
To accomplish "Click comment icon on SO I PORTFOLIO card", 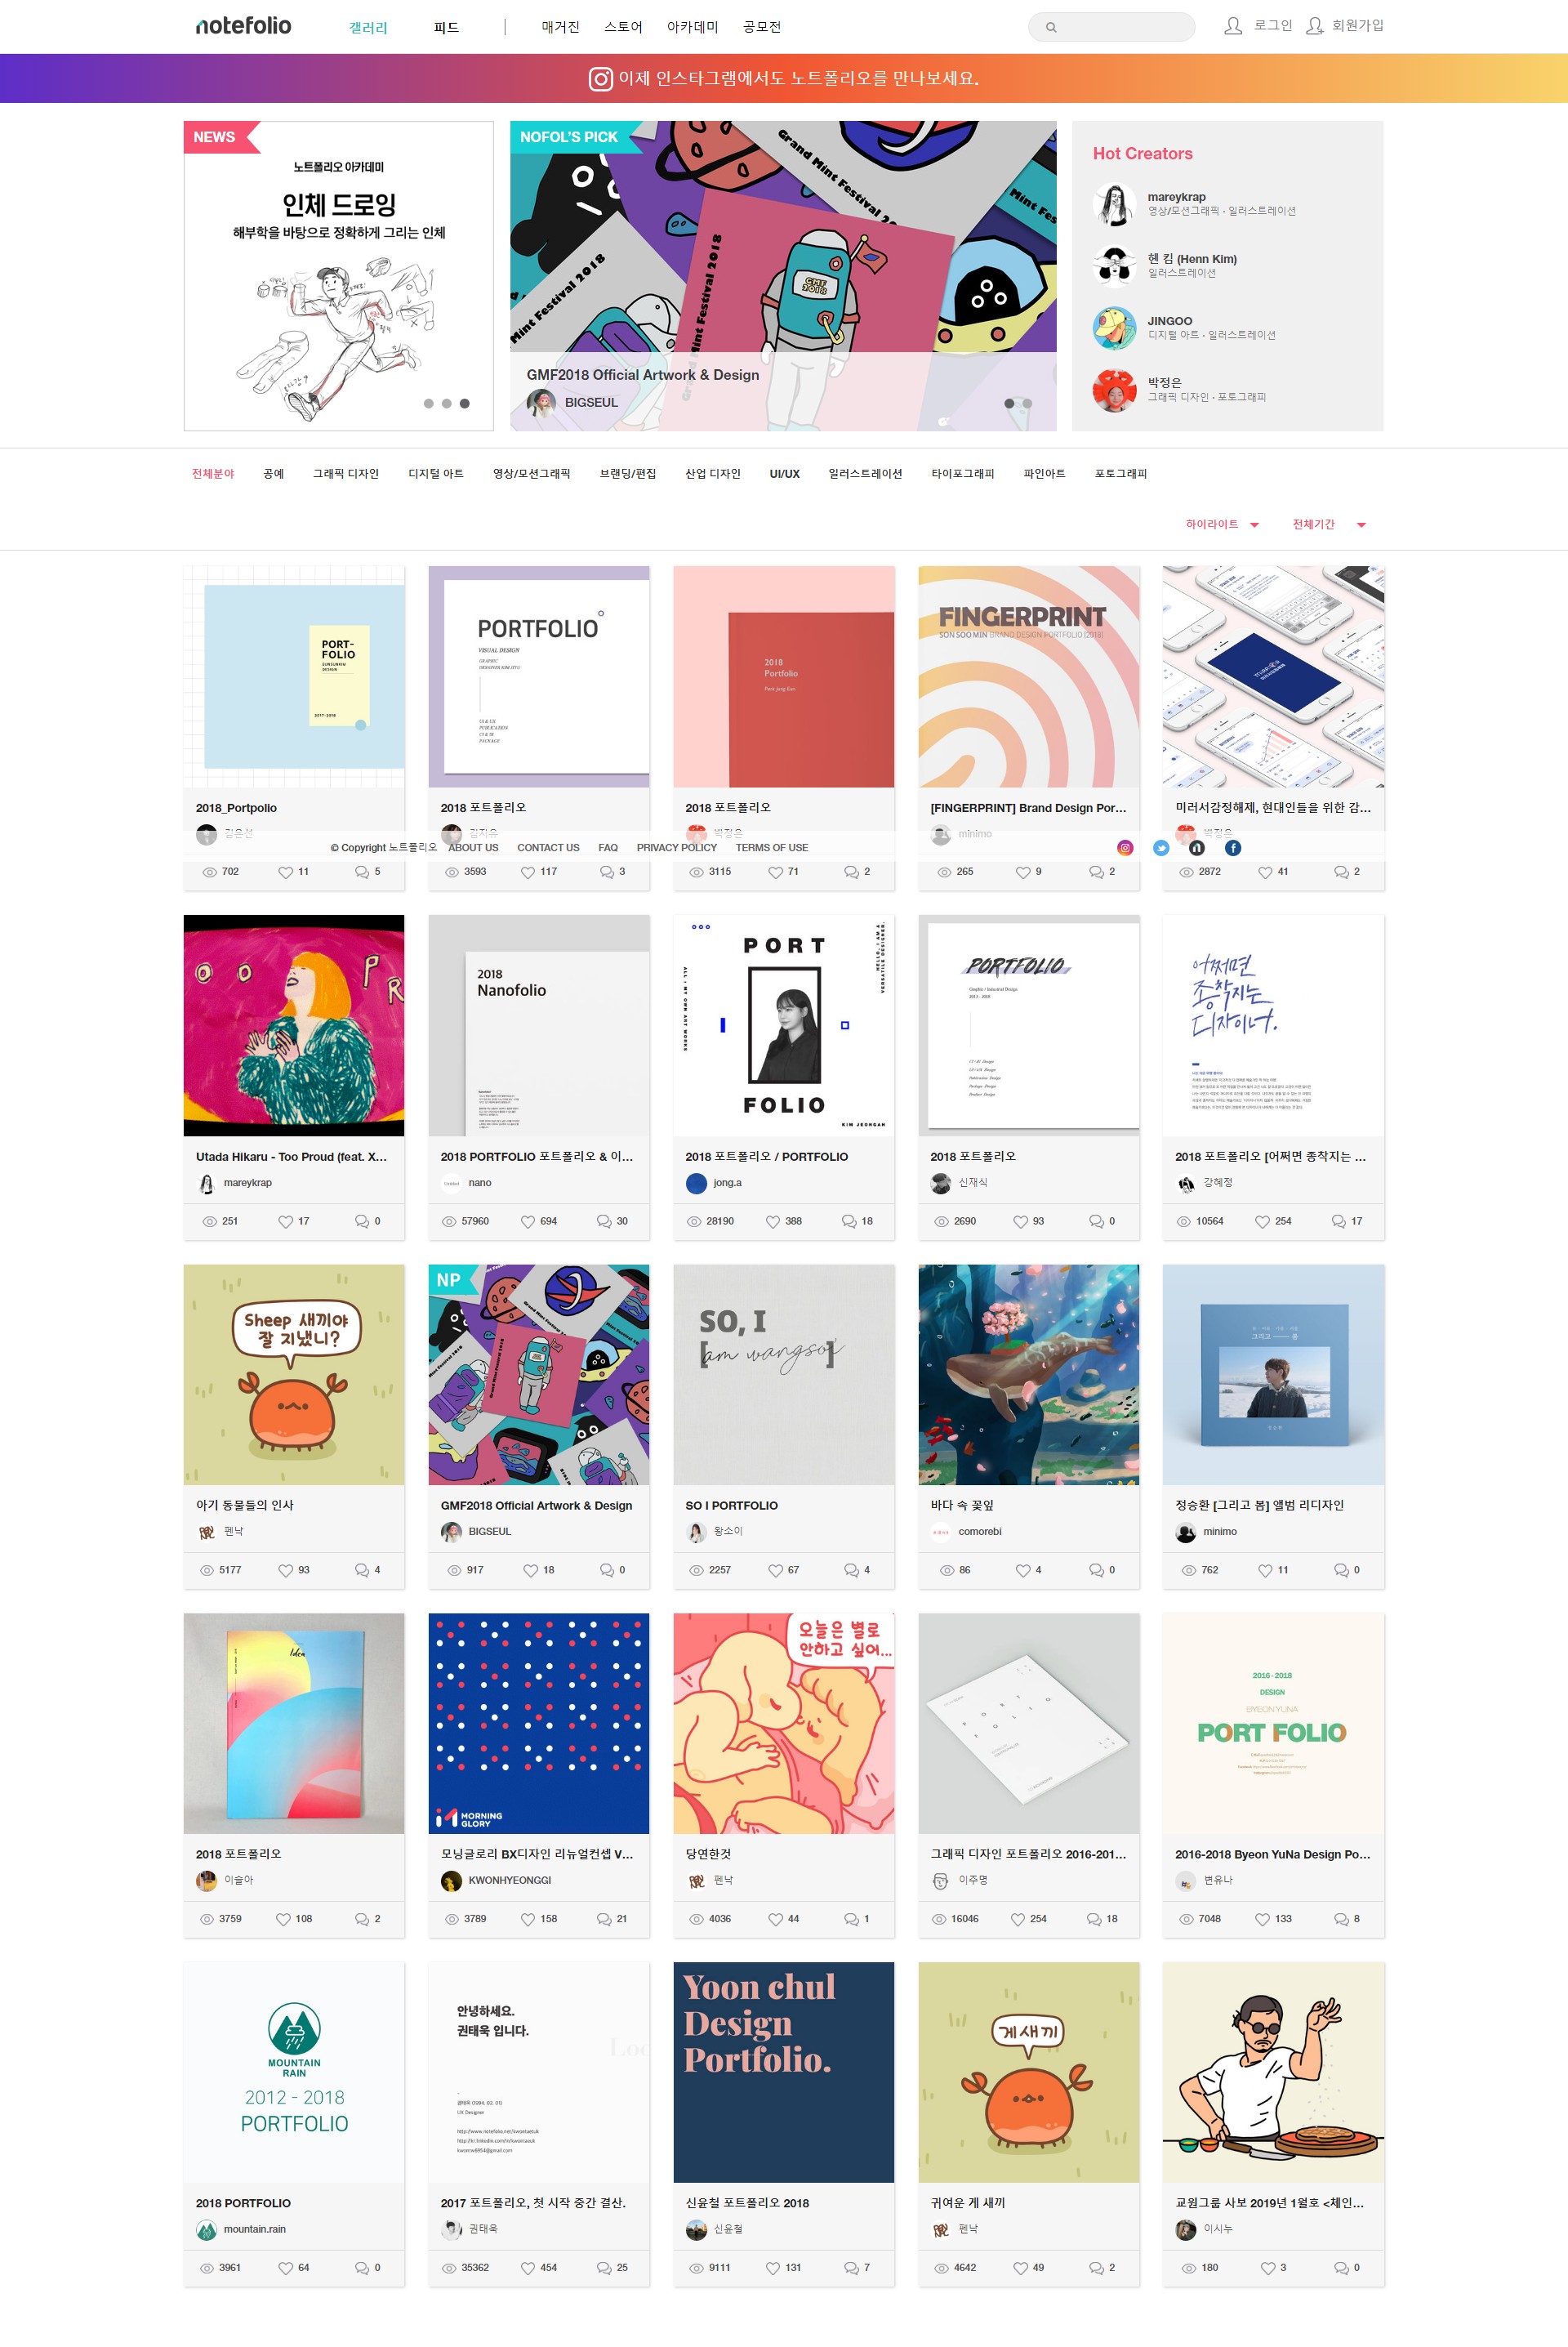I will (851, 1570).
